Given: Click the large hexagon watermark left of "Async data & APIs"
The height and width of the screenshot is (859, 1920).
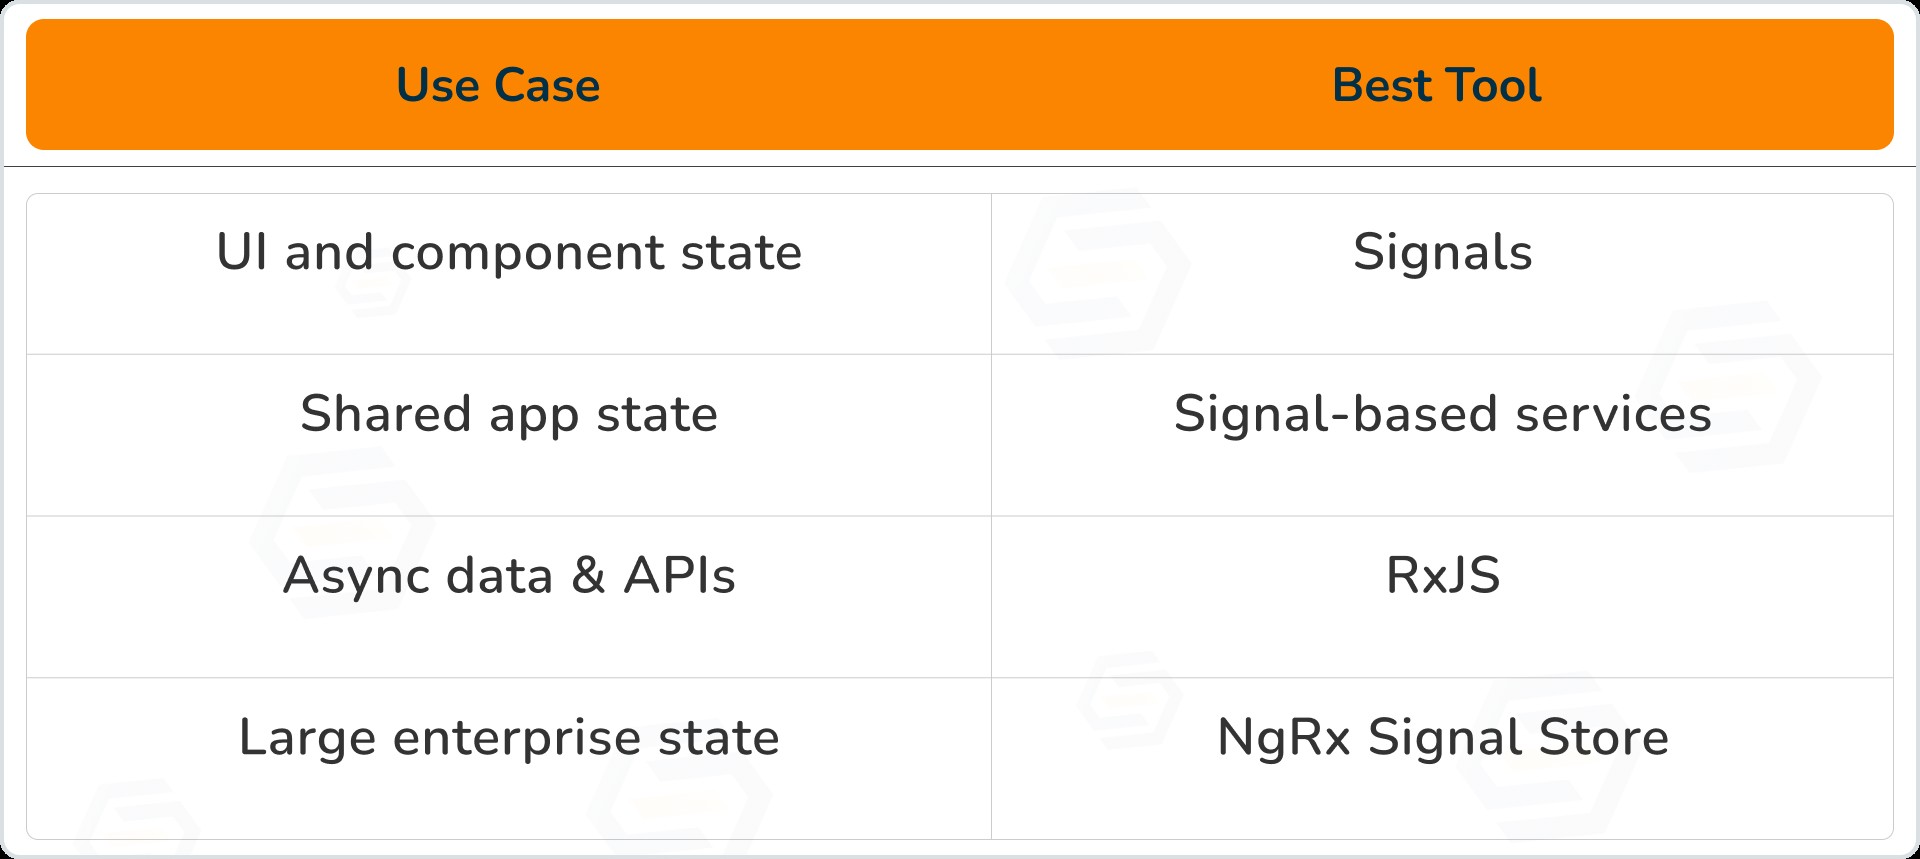Looking at the screenshot, I should point(342,530).
